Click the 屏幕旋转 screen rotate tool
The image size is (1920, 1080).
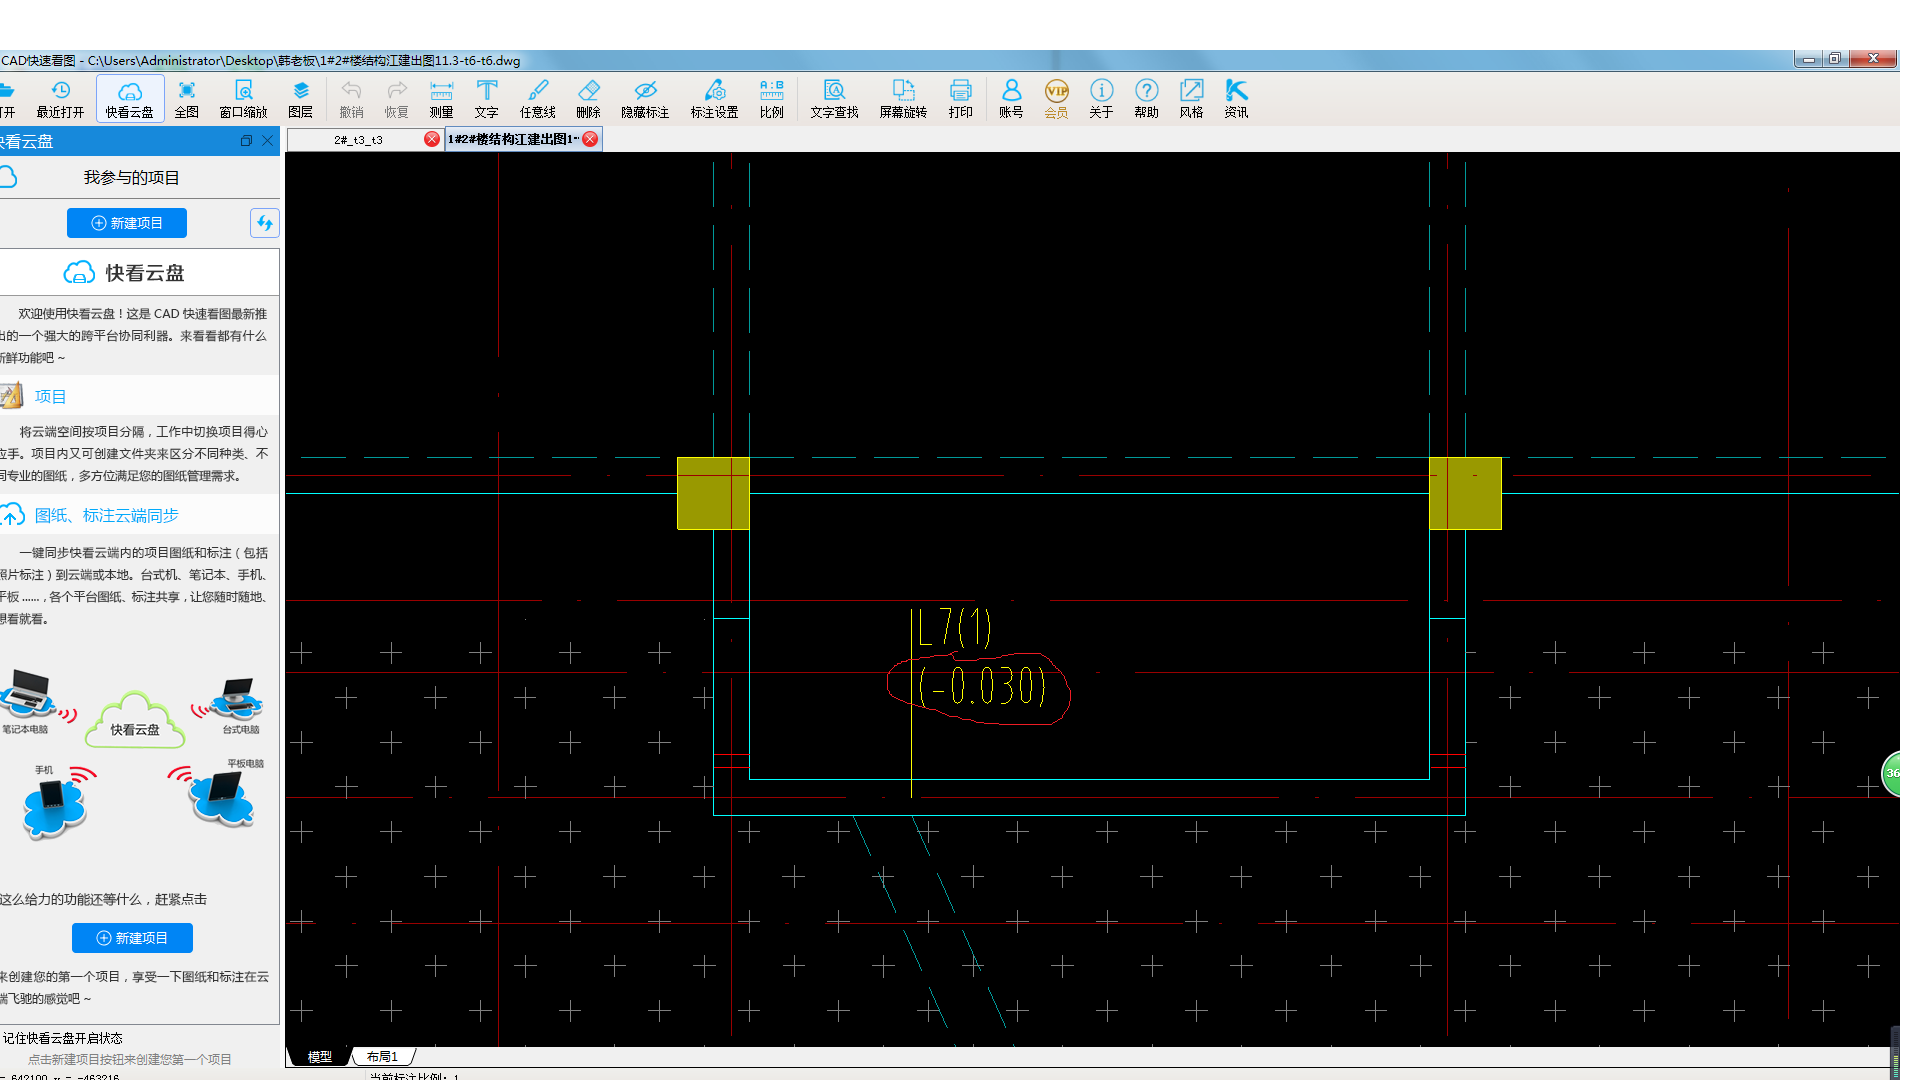903,99
